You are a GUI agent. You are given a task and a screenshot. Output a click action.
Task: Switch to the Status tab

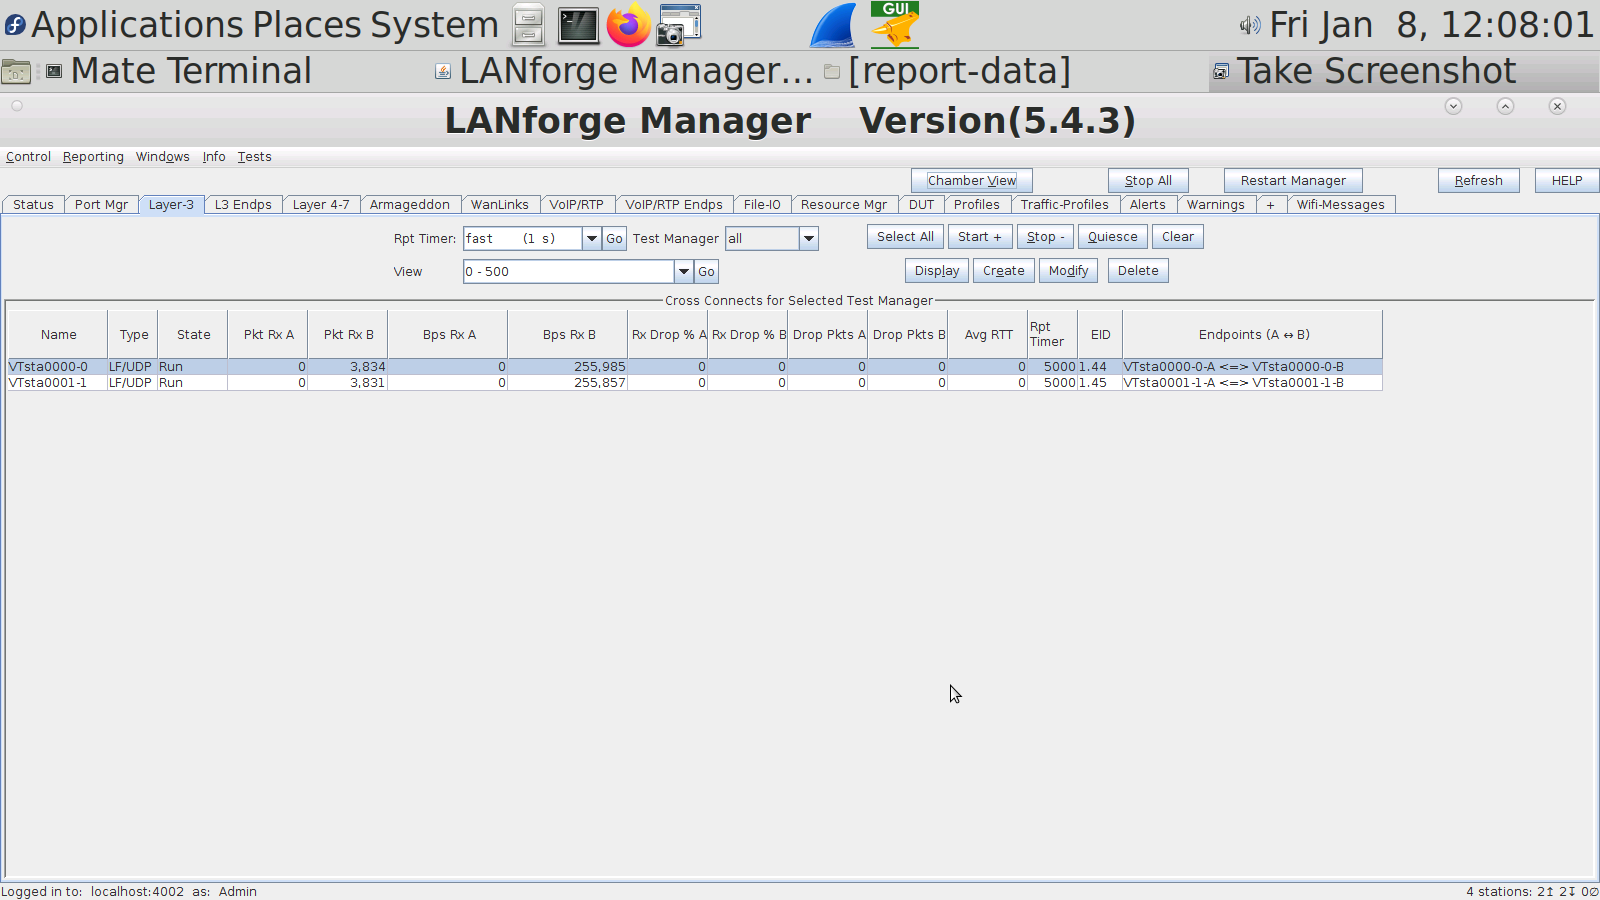(x=33, y=205)
